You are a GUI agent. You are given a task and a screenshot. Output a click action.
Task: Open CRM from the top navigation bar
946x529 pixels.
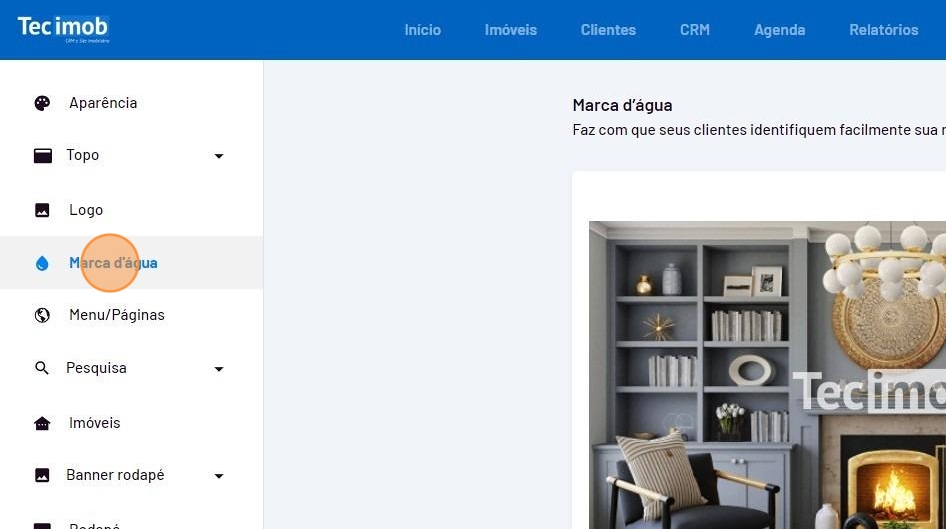(x=695, y=30)
